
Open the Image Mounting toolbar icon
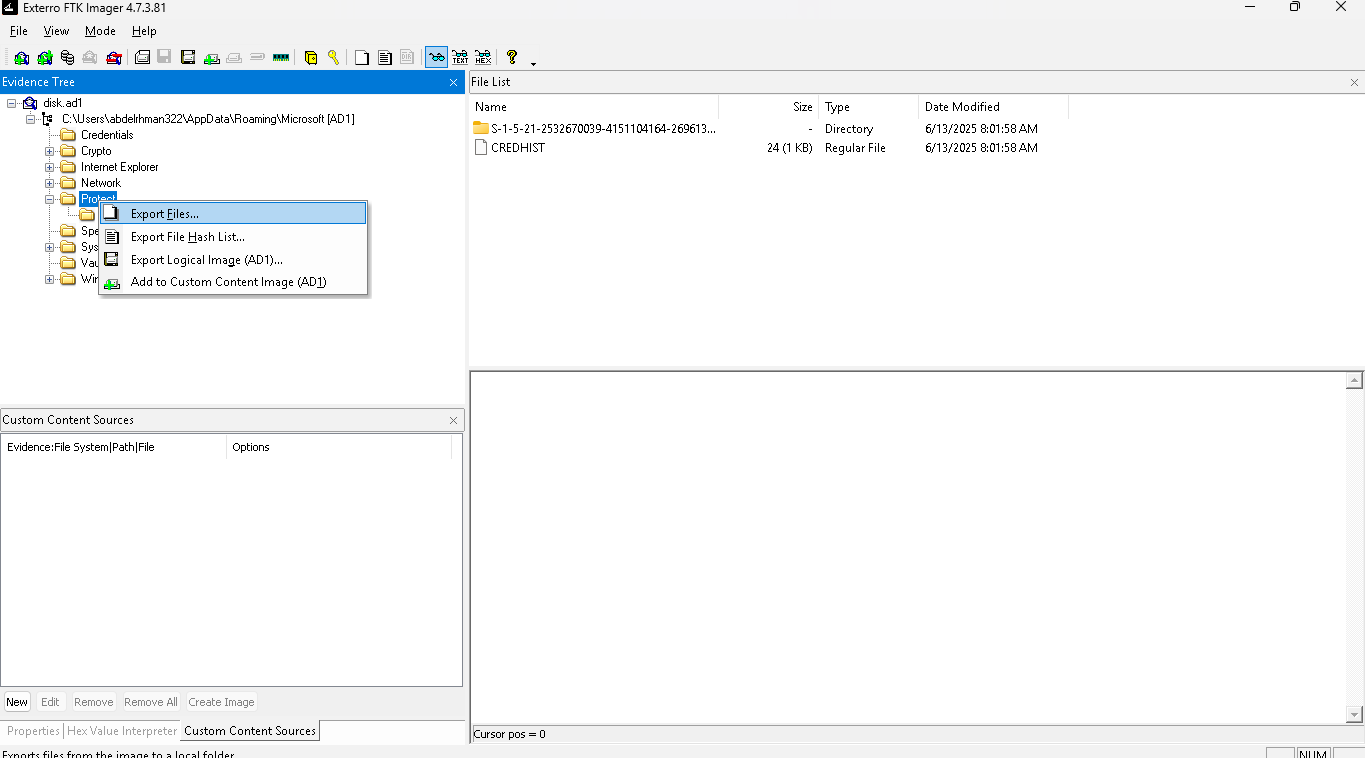point(67,57)
